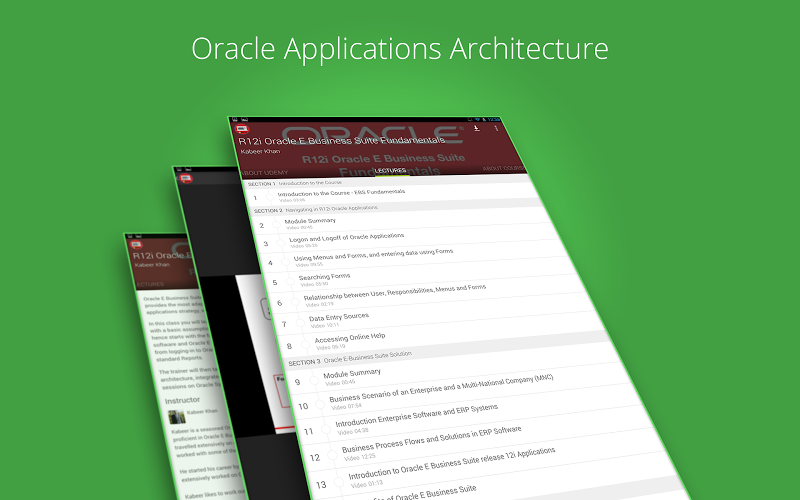
Task: Select the LECTURES tab on rear tablet
Action: click(x=150, y=284)
